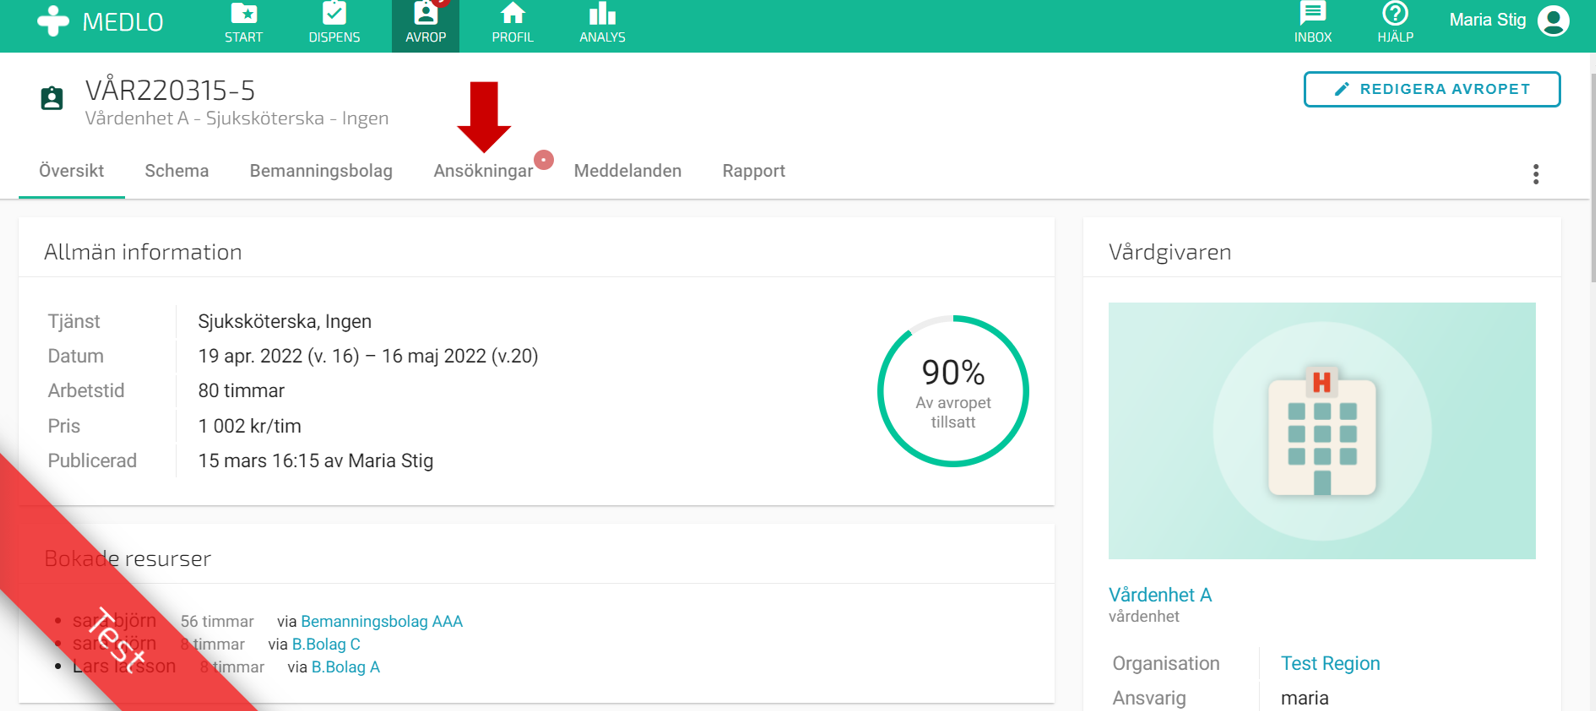Click the '80 timmar' Arbetstid value

(x=241, y=391)
